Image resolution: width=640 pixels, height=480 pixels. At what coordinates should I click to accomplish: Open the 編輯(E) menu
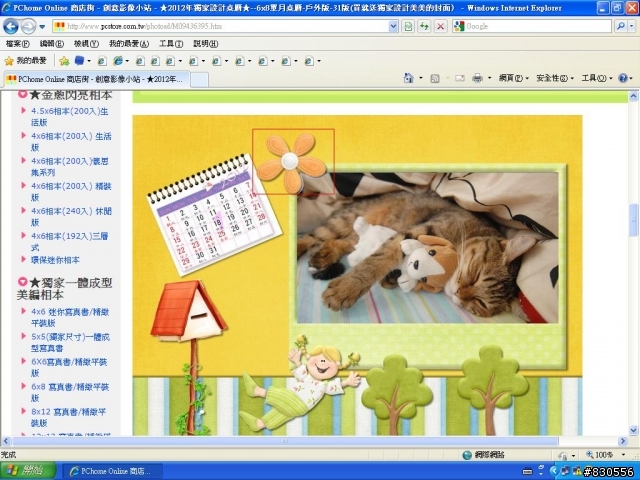click(52, 44)
